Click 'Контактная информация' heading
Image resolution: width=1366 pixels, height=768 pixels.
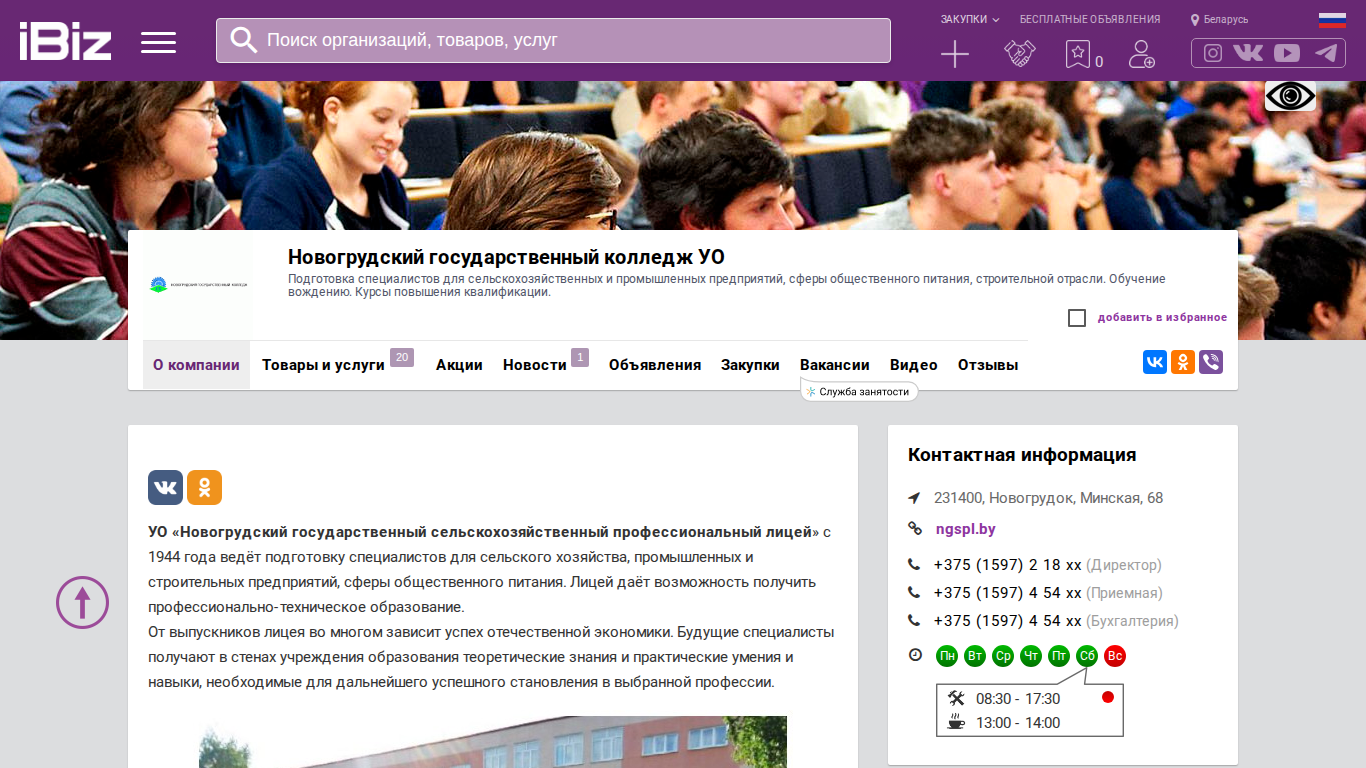point(1022,455)
